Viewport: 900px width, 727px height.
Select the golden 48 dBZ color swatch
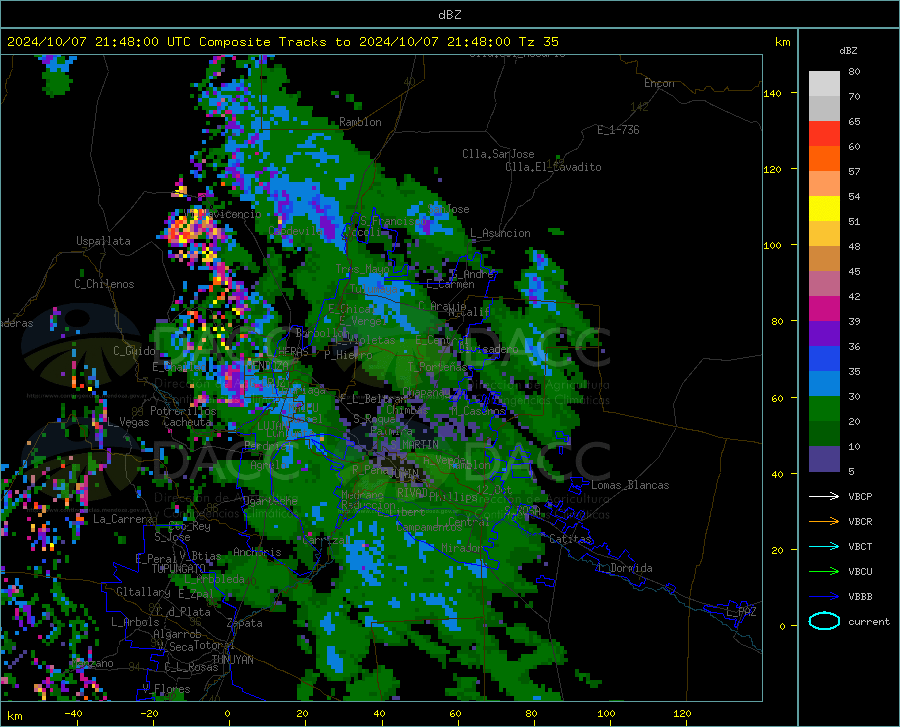(x=824, y=234)
